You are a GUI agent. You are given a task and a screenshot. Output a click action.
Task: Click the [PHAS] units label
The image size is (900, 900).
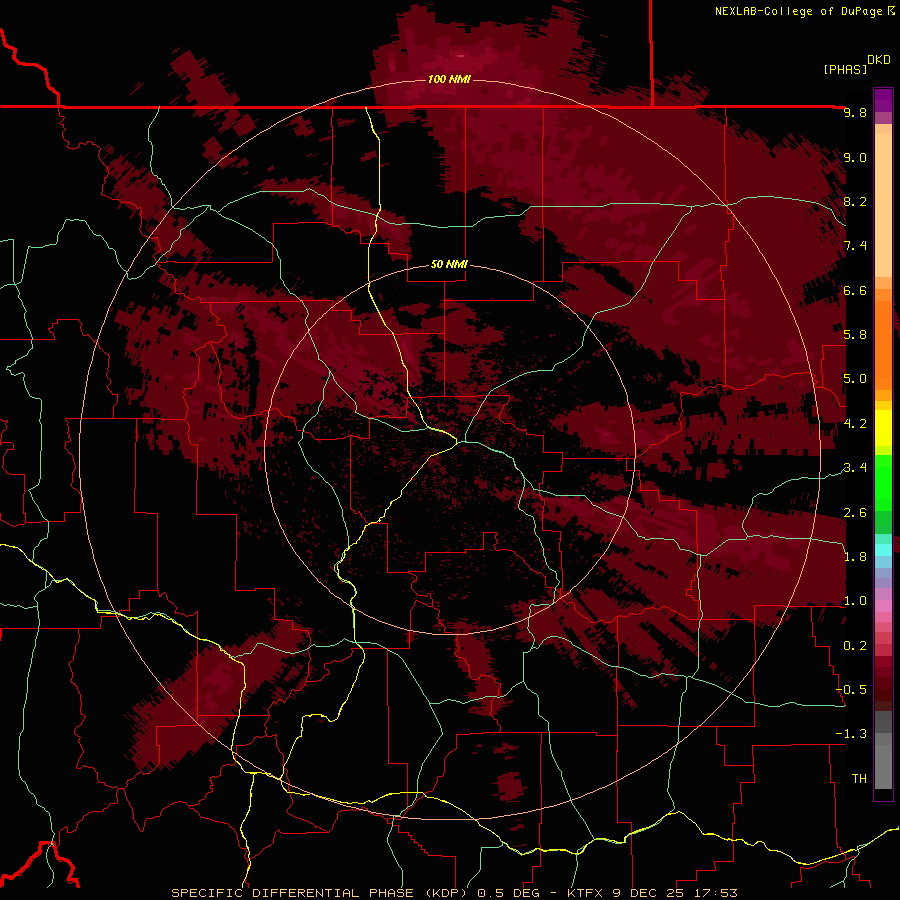click(845, 69)
